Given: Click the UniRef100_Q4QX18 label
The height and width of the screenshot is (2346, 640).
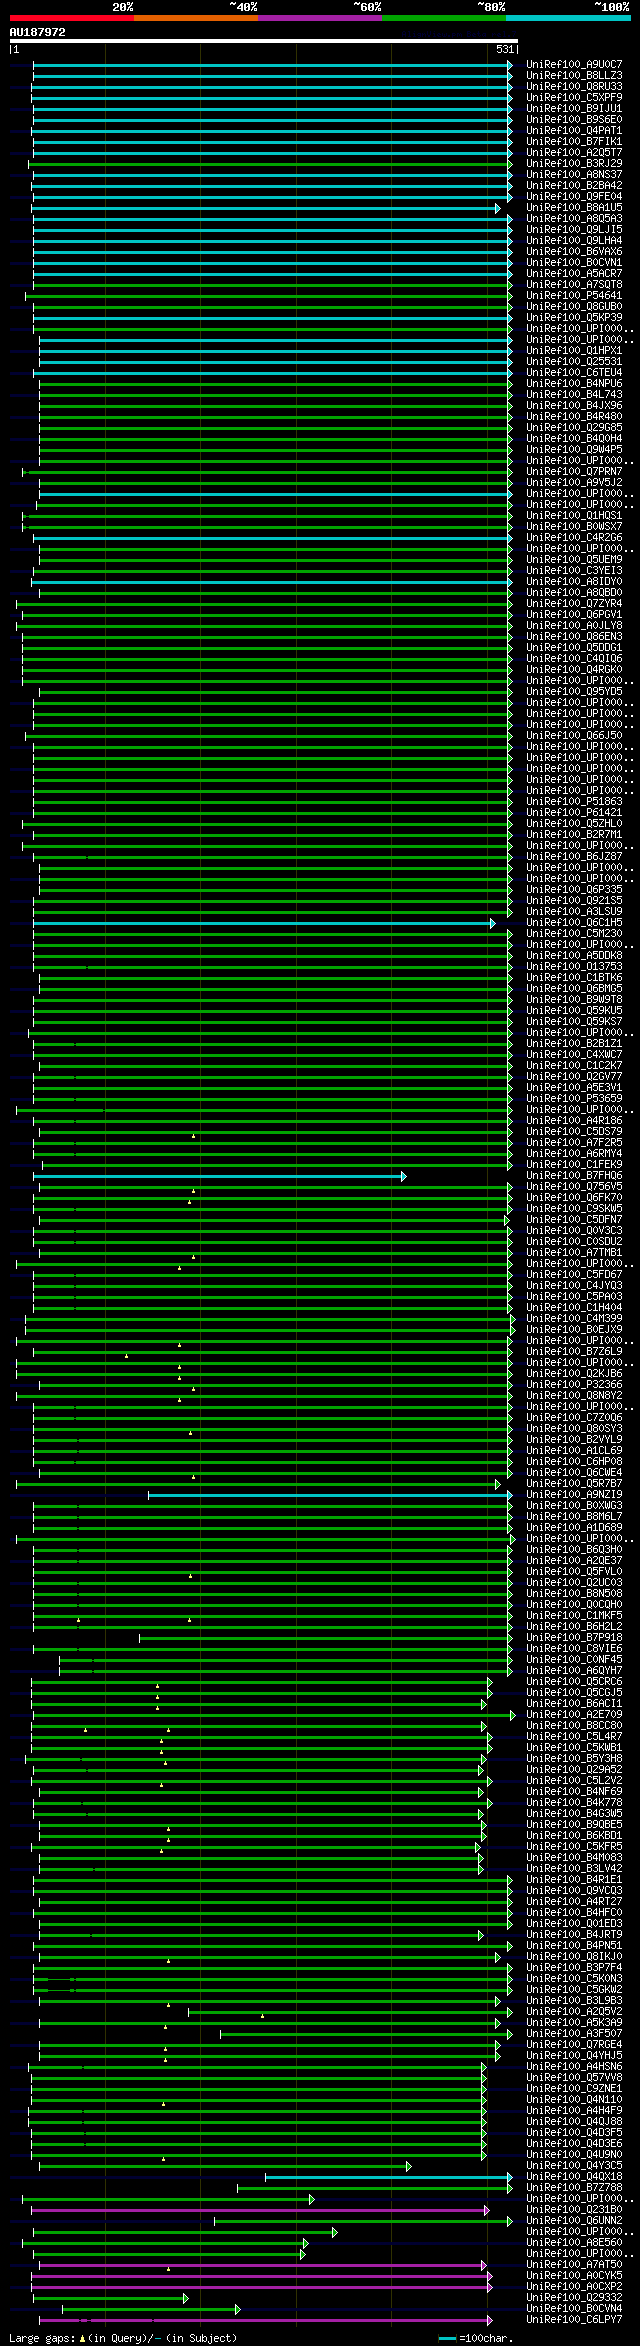Looking at the screenshot, I should click(574, 2177).
